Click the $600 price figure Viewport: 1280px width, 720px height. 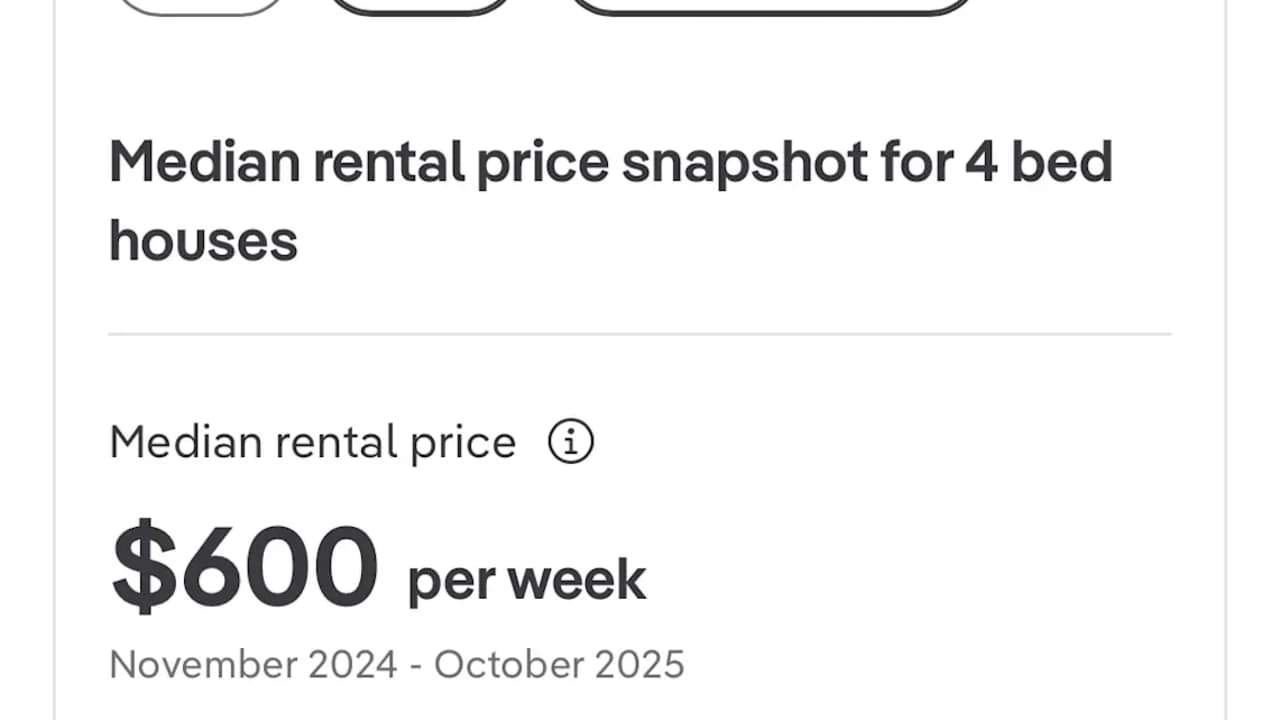(x=245, y=567)
